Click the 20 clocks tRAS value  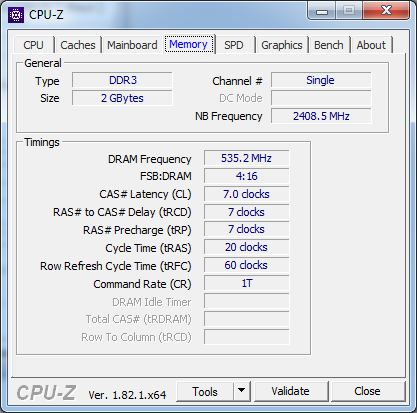click(247, 248)
